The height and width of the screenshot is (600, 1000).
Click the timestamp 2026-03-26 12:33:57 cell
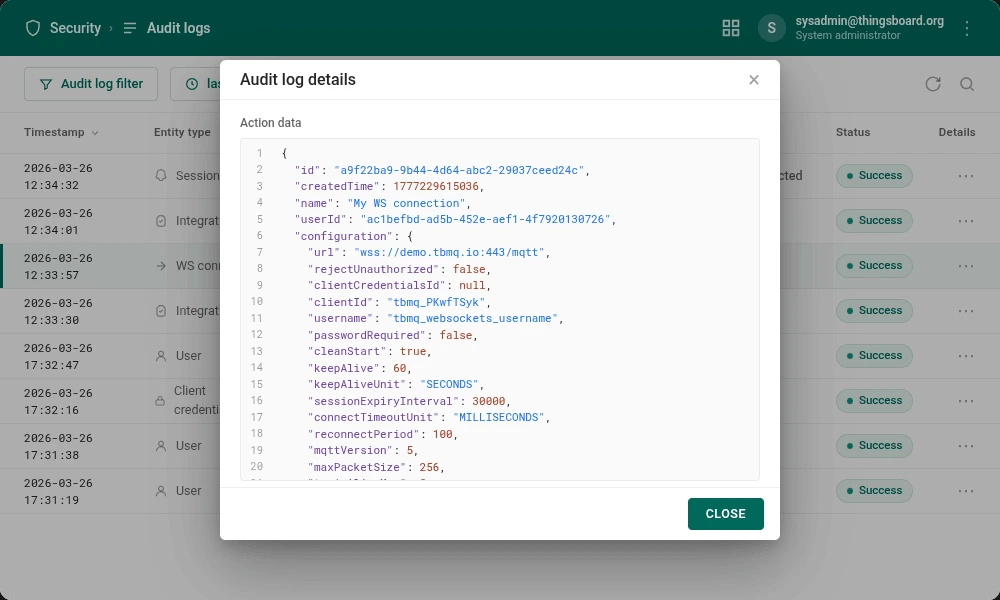pos(58,267)
